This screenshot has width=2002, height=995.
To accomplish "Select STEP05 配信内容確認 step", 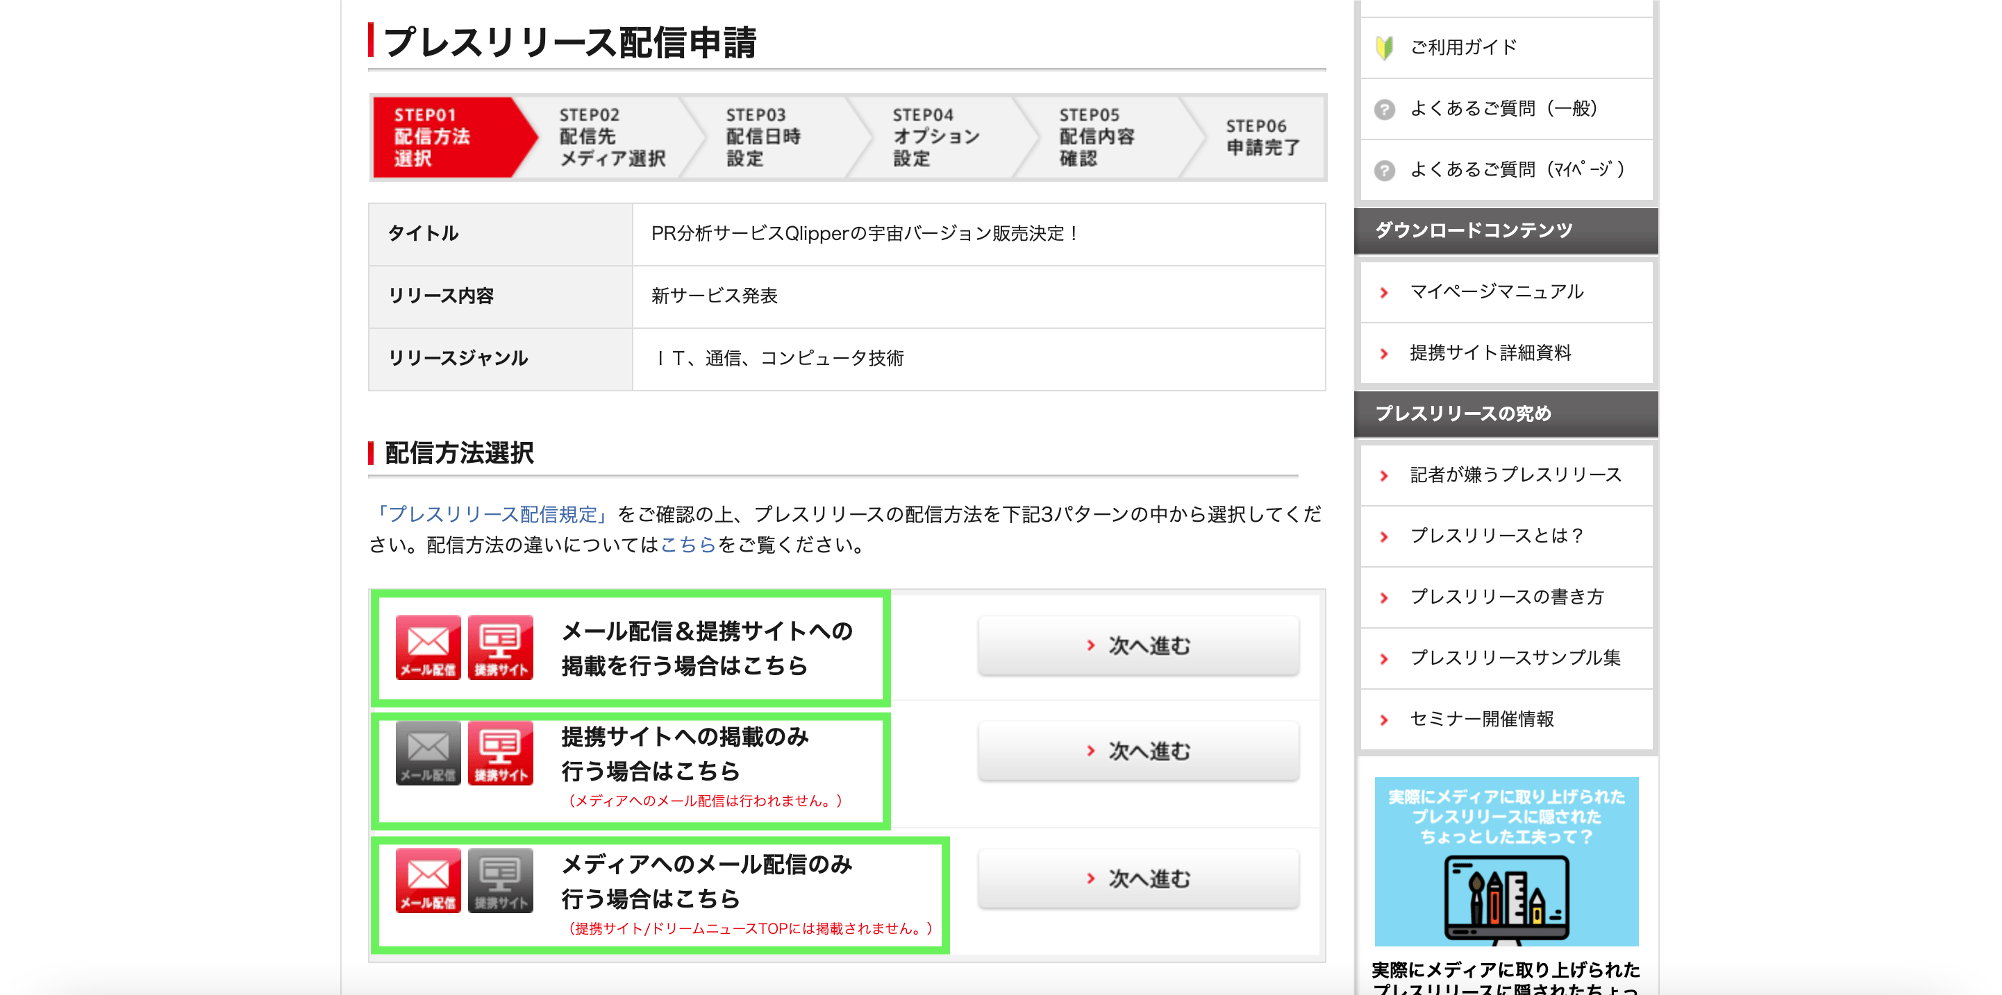I will (x=1096, y=137).
